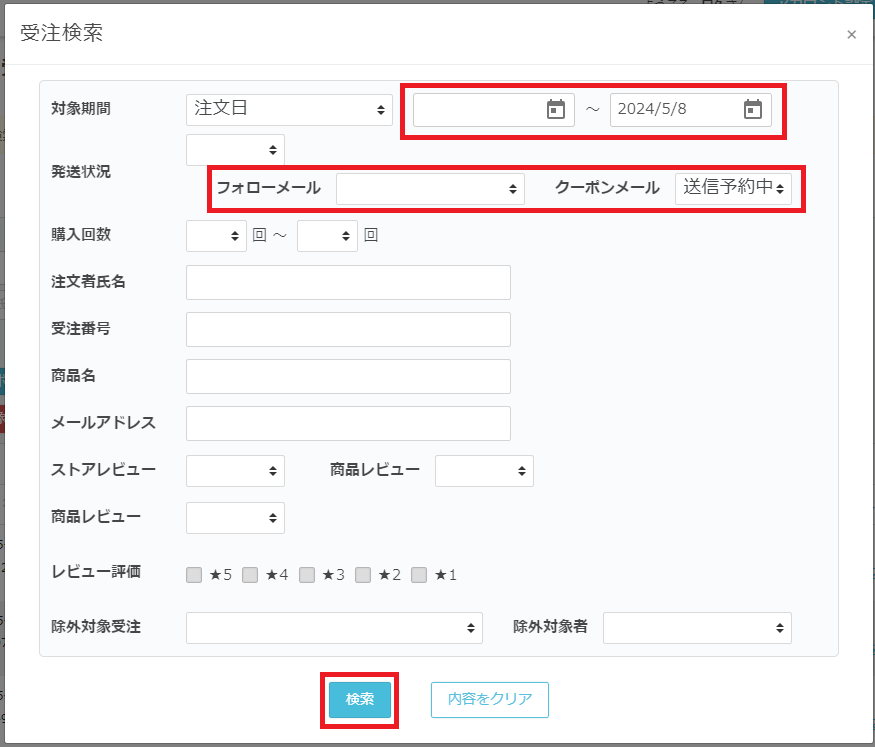Viewport: 875px width, 747px height.
Task: Check the ★4 review rating box
Action: click(x=250, y=575)
